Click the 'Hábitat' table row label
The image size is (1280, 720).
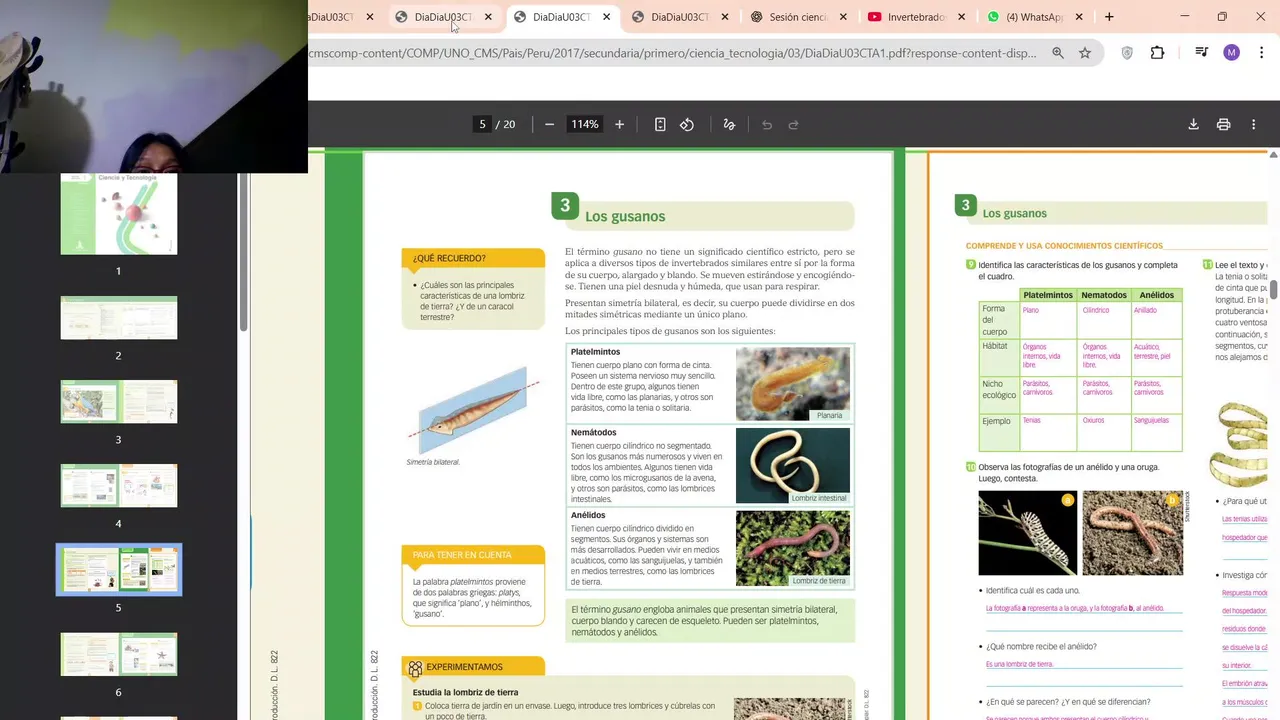pos(995,346)
